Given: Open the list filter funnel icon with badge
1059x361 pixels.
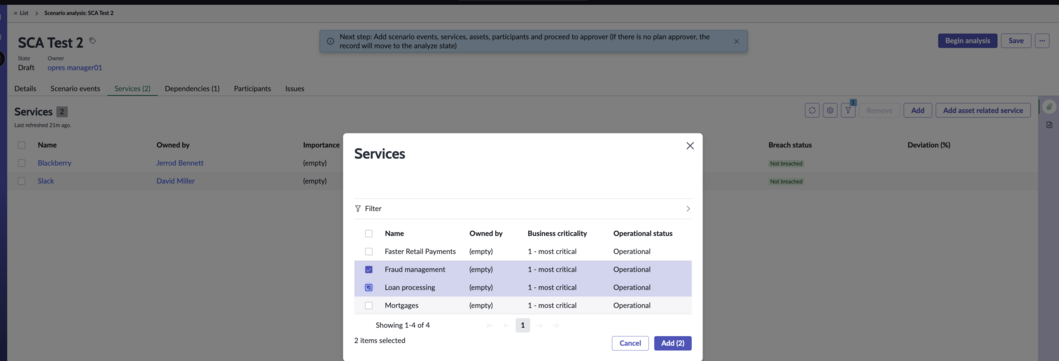Looking at the screenshot, I should point(848,110).
